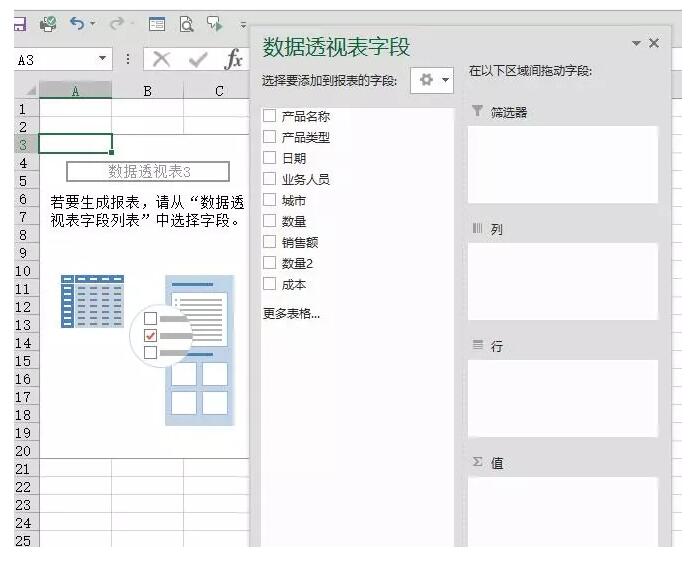Image resolution: width=689 pixels, height=561 pixels.
Task: Open the pivot pane task options arrow
Action: click(636, 43)
